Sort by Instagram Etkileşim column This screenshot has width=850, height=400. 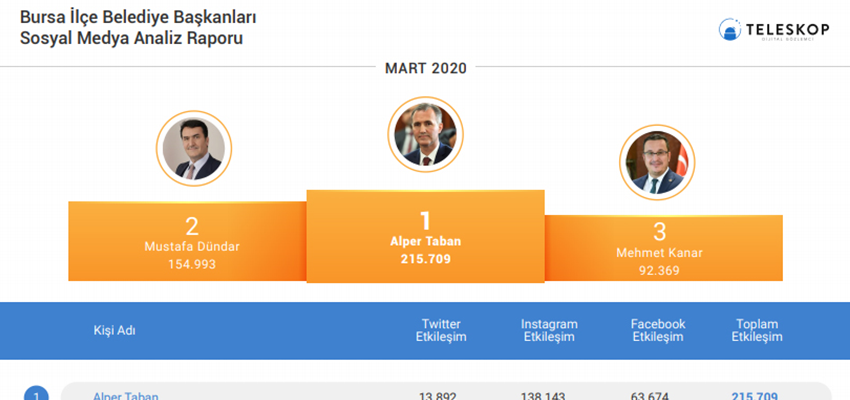pyautogui.click(x=549, y=331)
